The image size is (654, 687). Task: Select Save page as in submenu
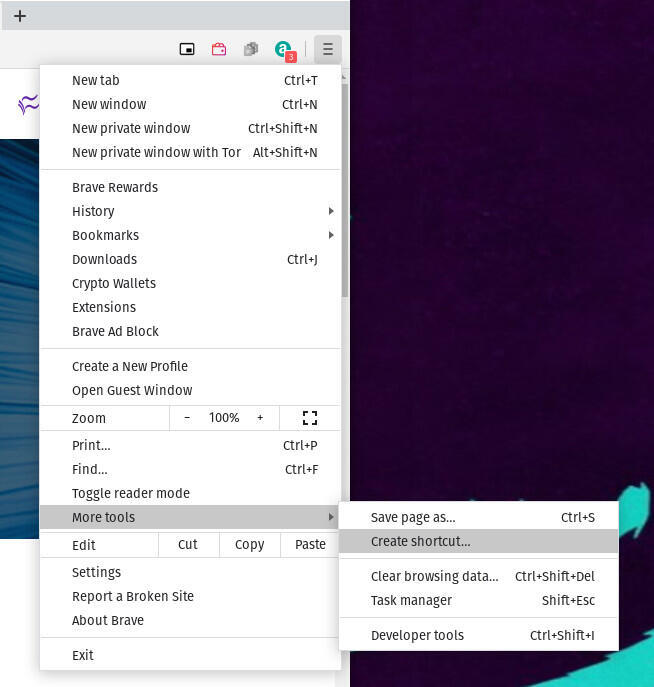pyautogui.click(x=479, y=517)
